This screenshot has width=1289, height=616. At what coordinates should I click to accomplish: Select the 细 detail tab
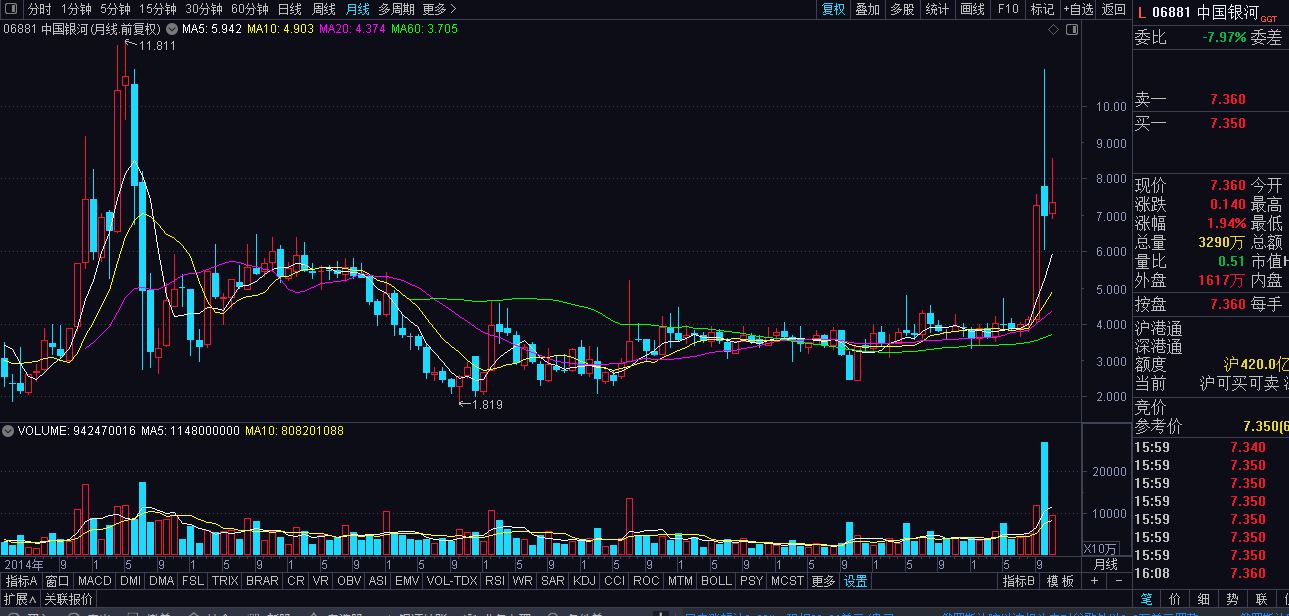click(1204, 598)
